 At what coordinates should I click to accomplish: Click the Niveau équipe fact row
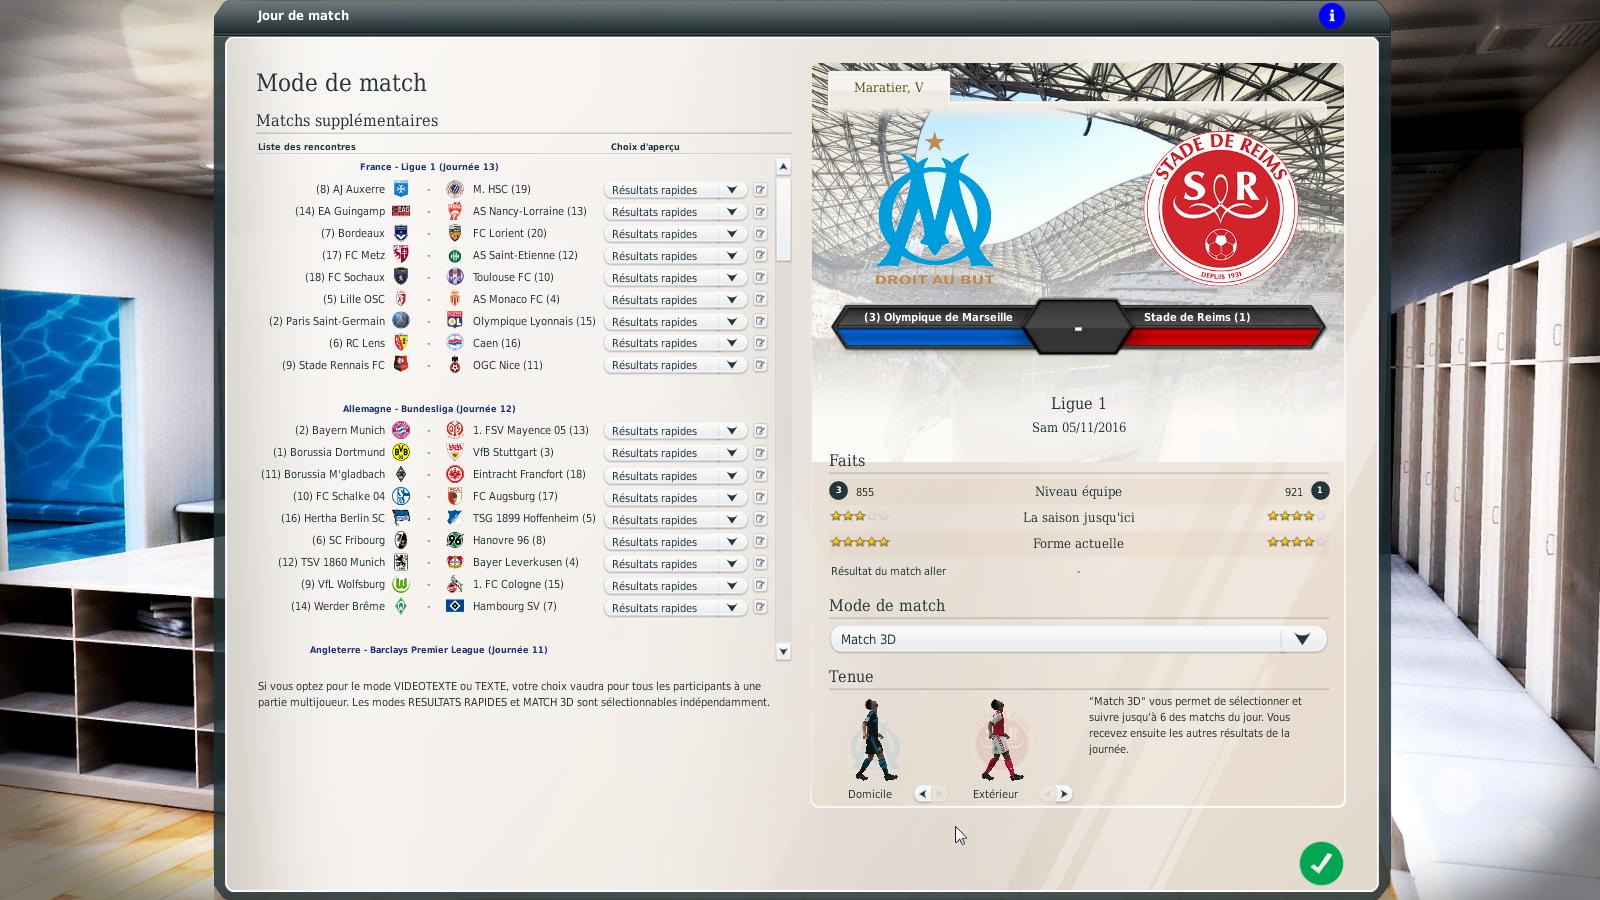point(1078,491)
